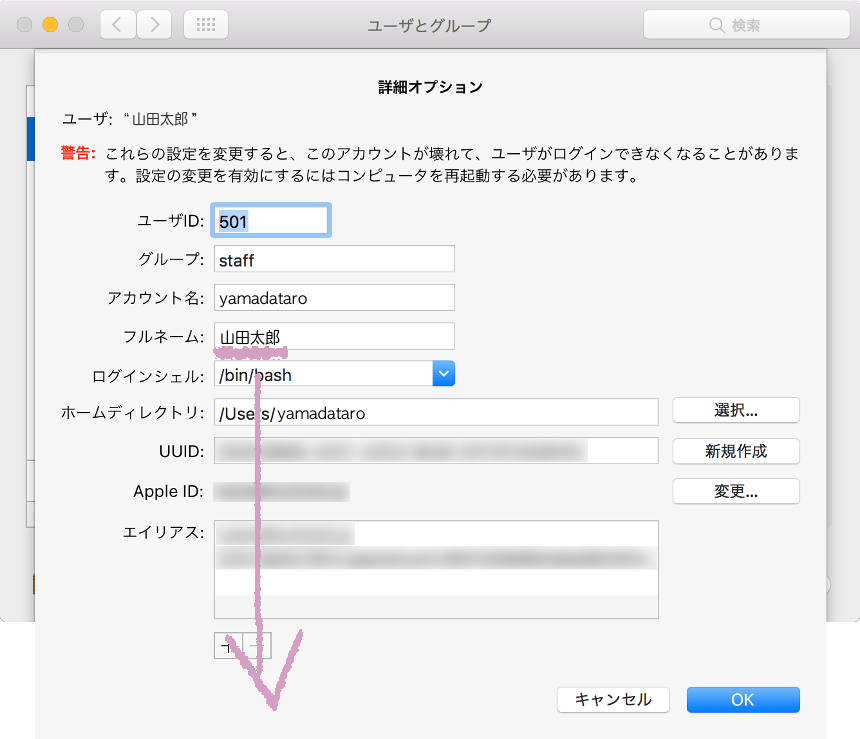860x739 pixels.
Task: Click inside the UUID text field
Action: pyautogui.click(x=435, y=451)
